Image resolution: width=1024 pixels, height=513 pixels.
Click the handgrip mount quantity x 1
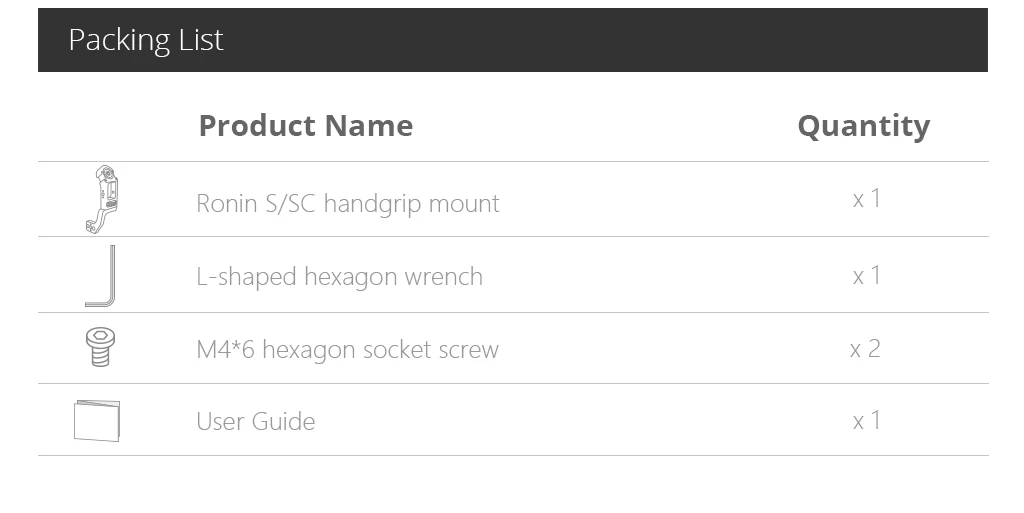tap(867, 198)
